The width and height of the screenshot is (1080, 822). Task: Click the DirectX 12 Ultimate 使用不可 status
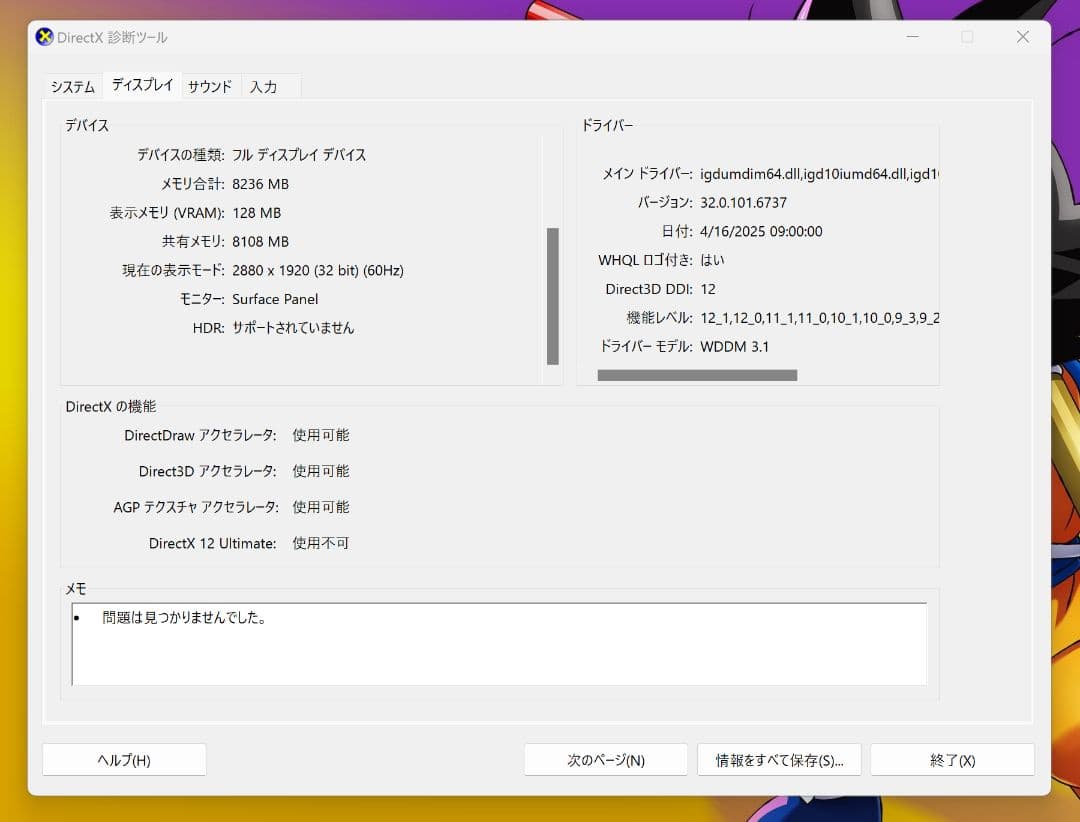(320, 543)
